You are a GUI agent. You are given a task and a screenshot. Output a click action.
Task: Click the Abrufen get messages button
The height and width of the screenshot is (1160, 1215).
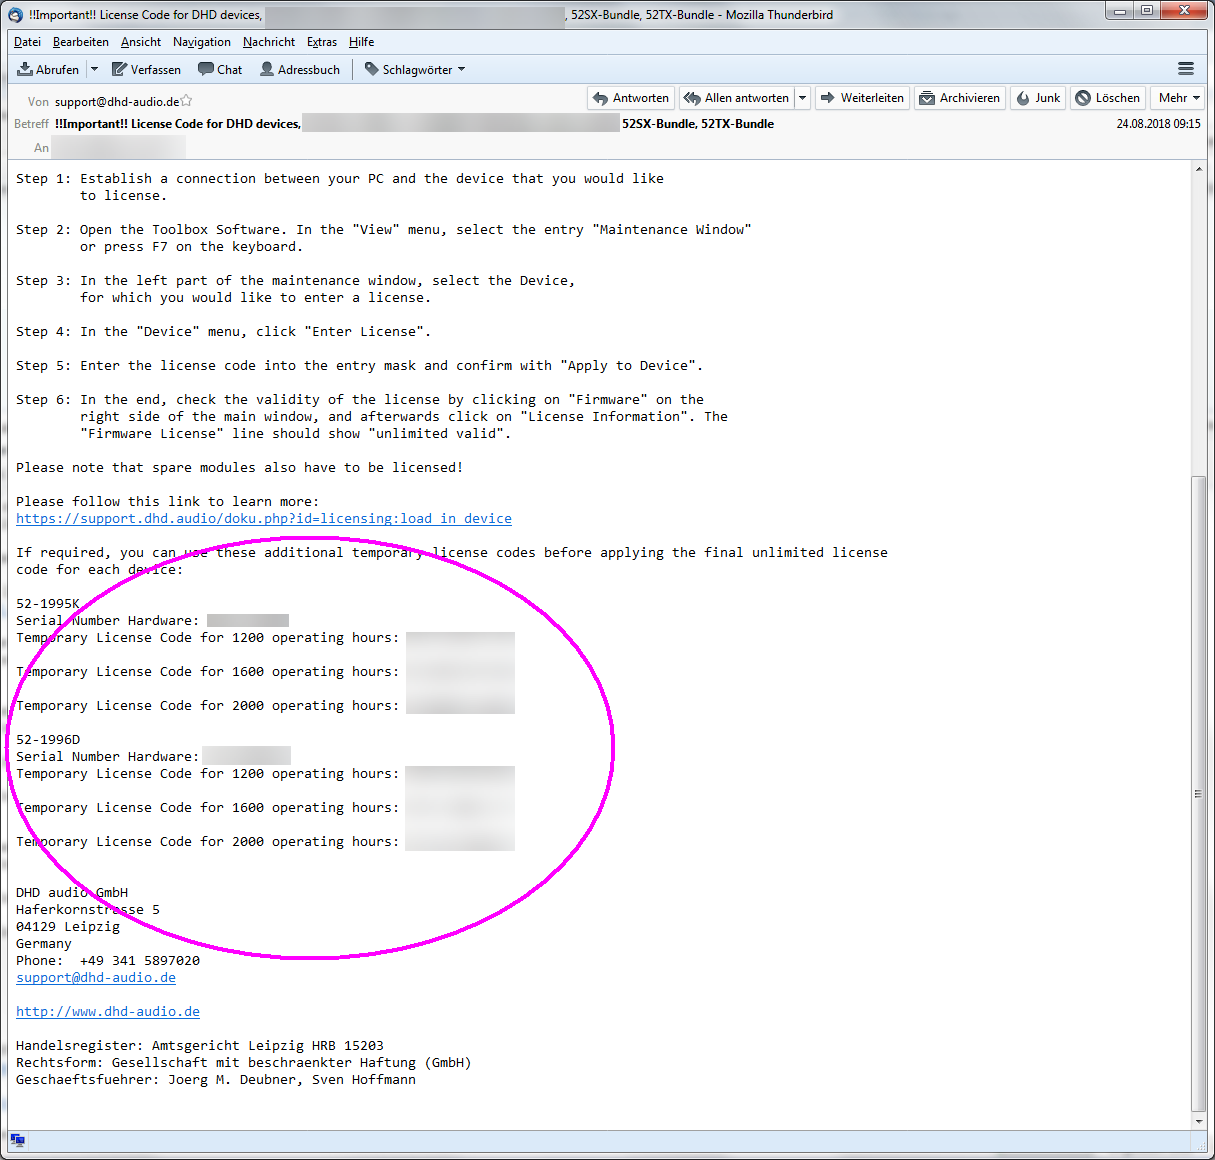[48, 70]
